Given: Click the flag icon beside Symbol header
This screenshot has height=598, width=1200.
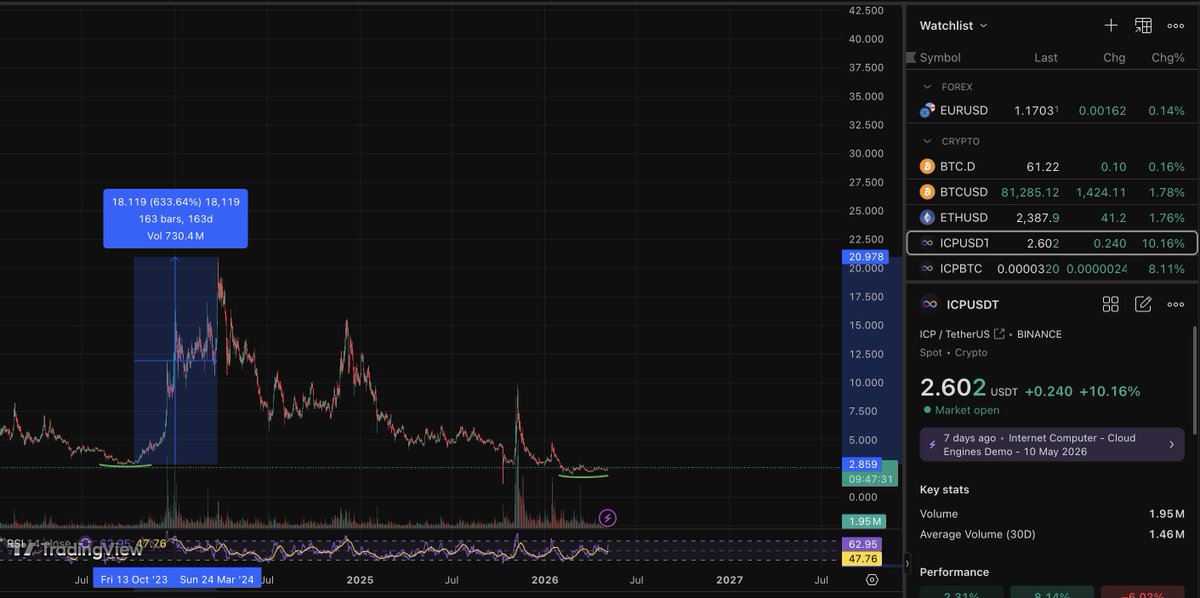Looking at the screenshot, I should coord(911,58).
